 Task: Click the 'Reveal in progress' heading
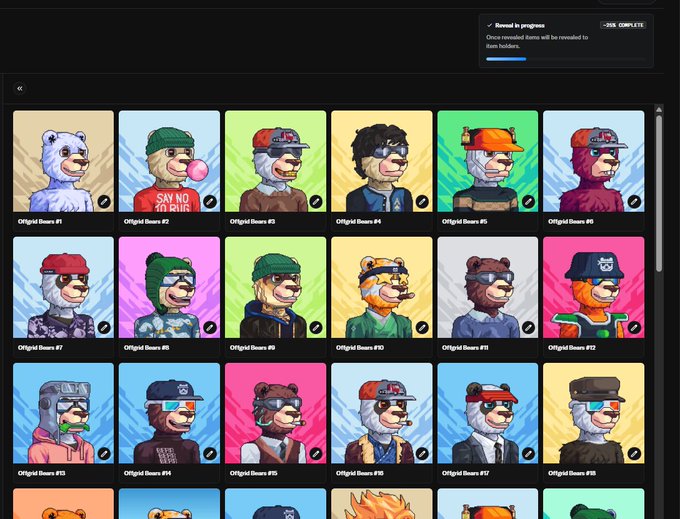click(x=520, y=26)
